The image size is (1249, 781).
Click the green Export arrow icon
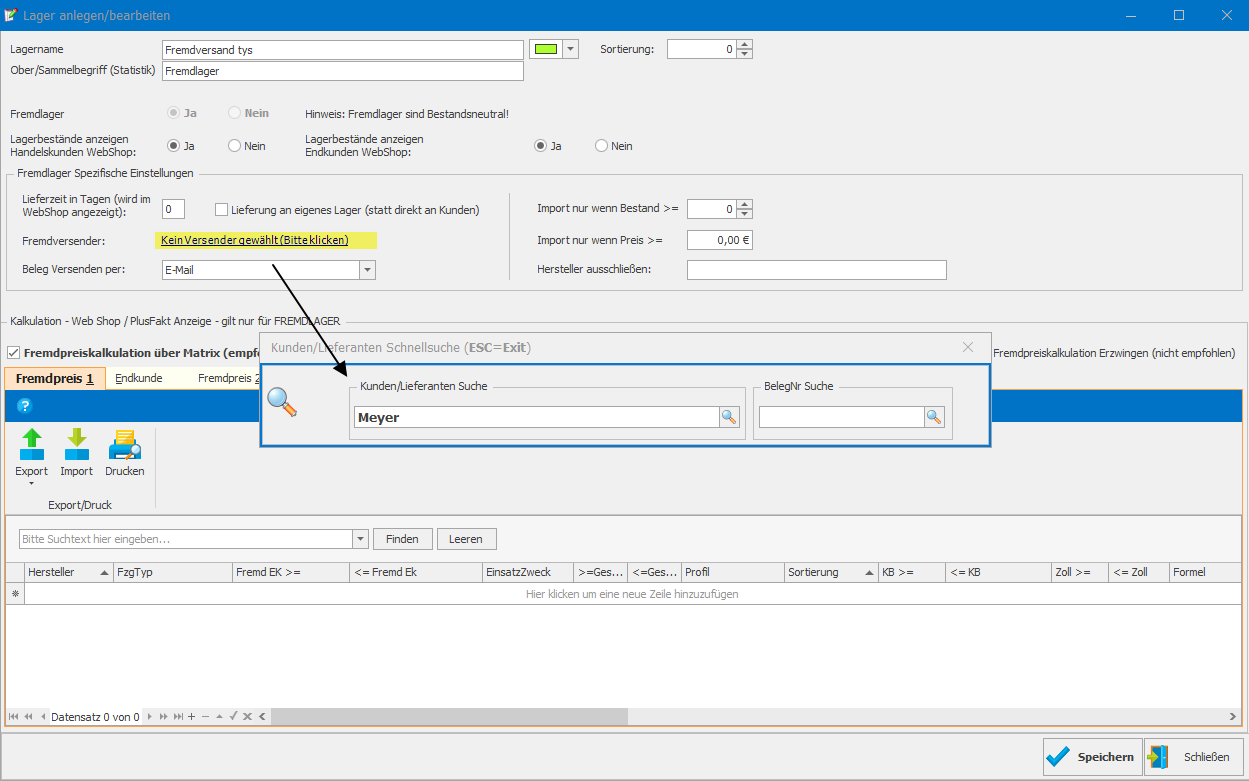pos(31,445)
